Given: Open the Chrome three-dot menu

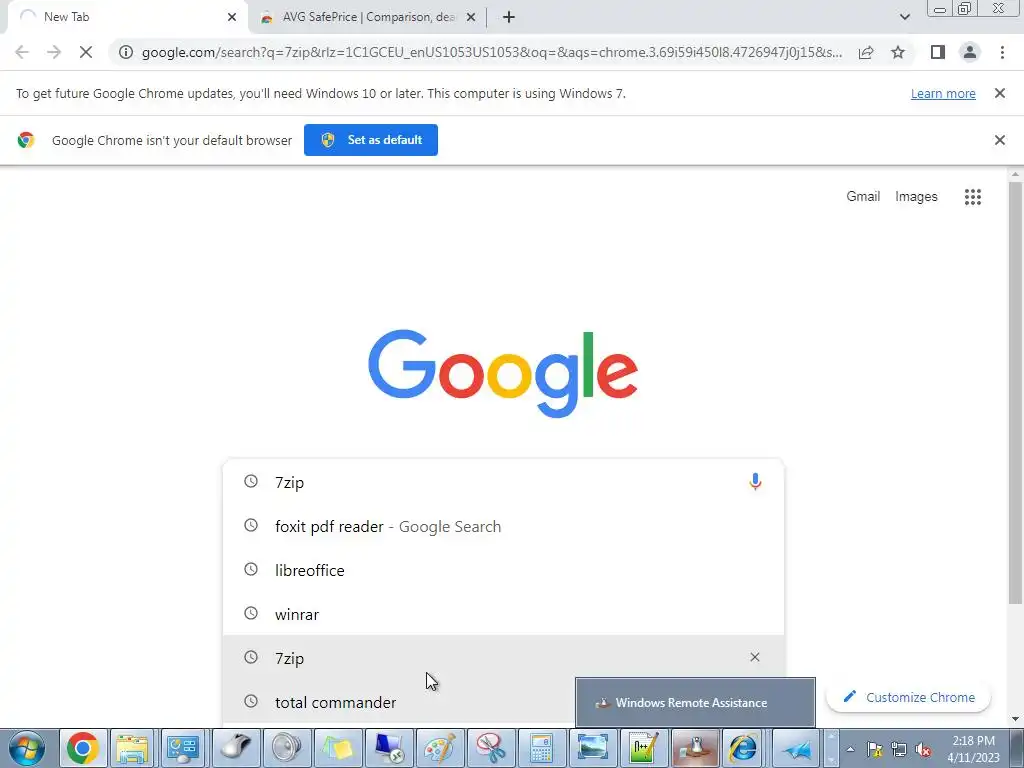Looking at the screenshot, I should [x=1002, y=52].
